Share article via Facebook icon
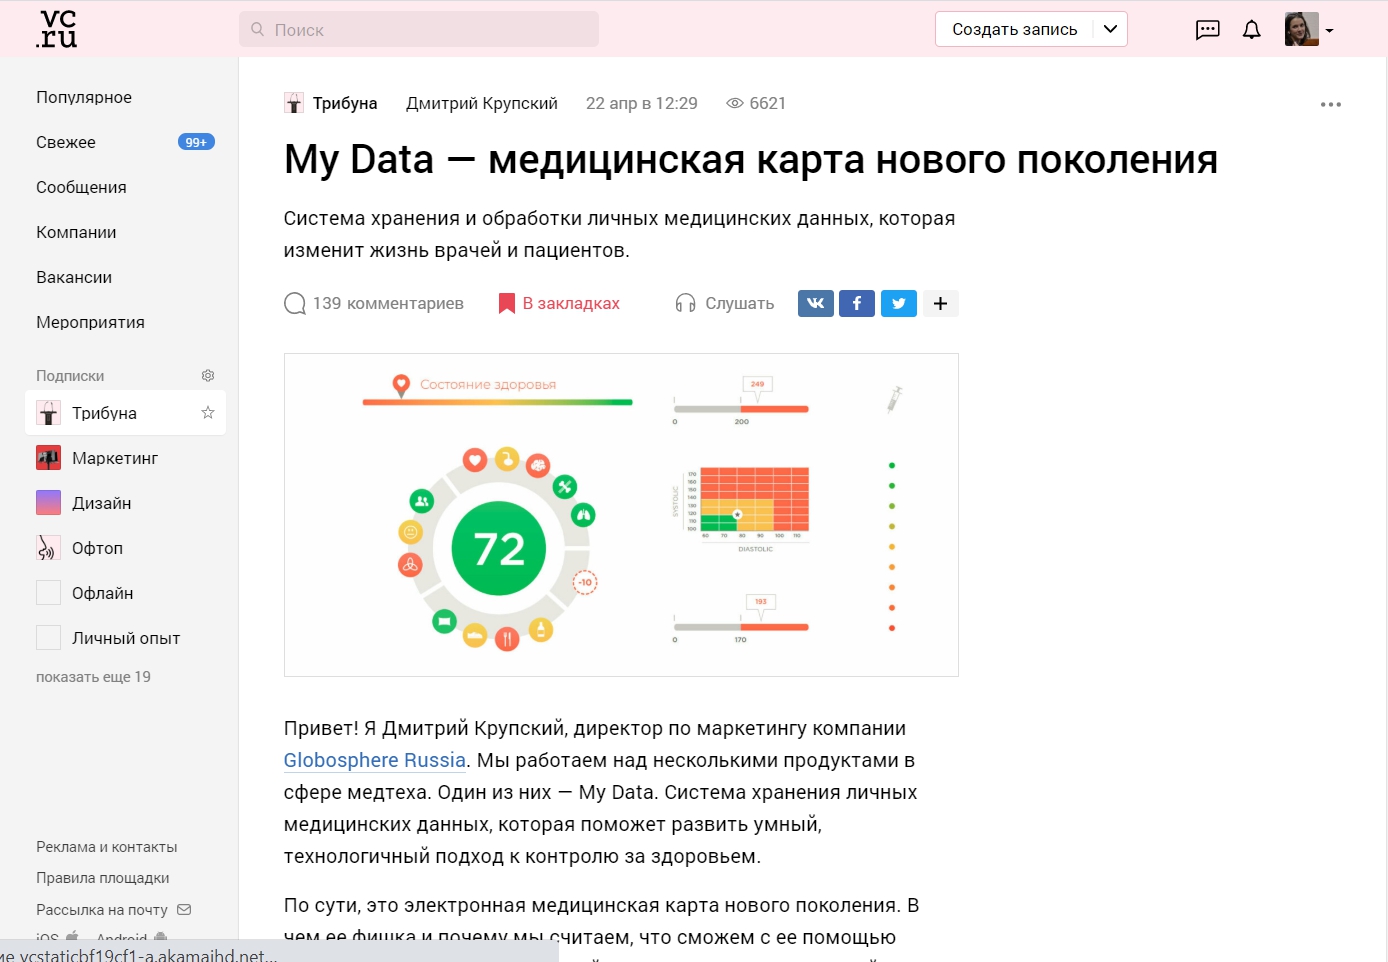 (857, 303)
